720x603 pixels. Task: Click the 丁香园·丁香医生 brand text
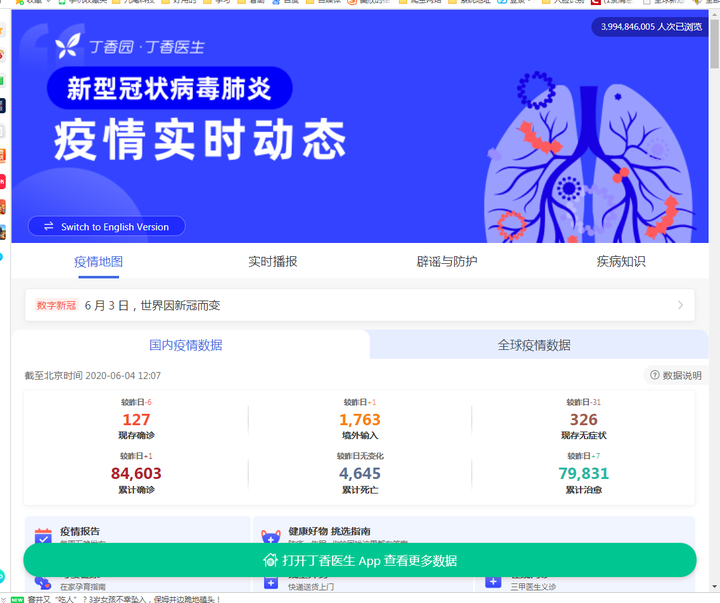146,47
